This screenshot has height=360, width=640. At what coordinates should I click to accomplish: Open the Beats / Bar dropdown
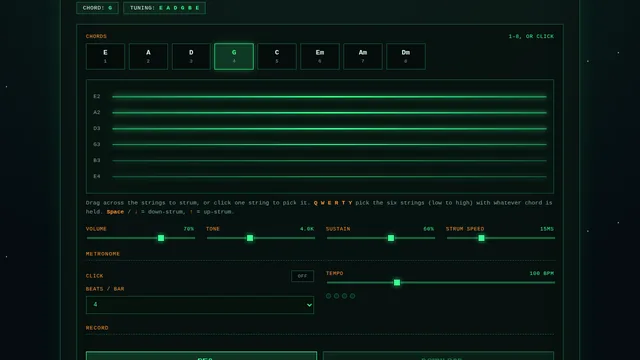point(200,305)
